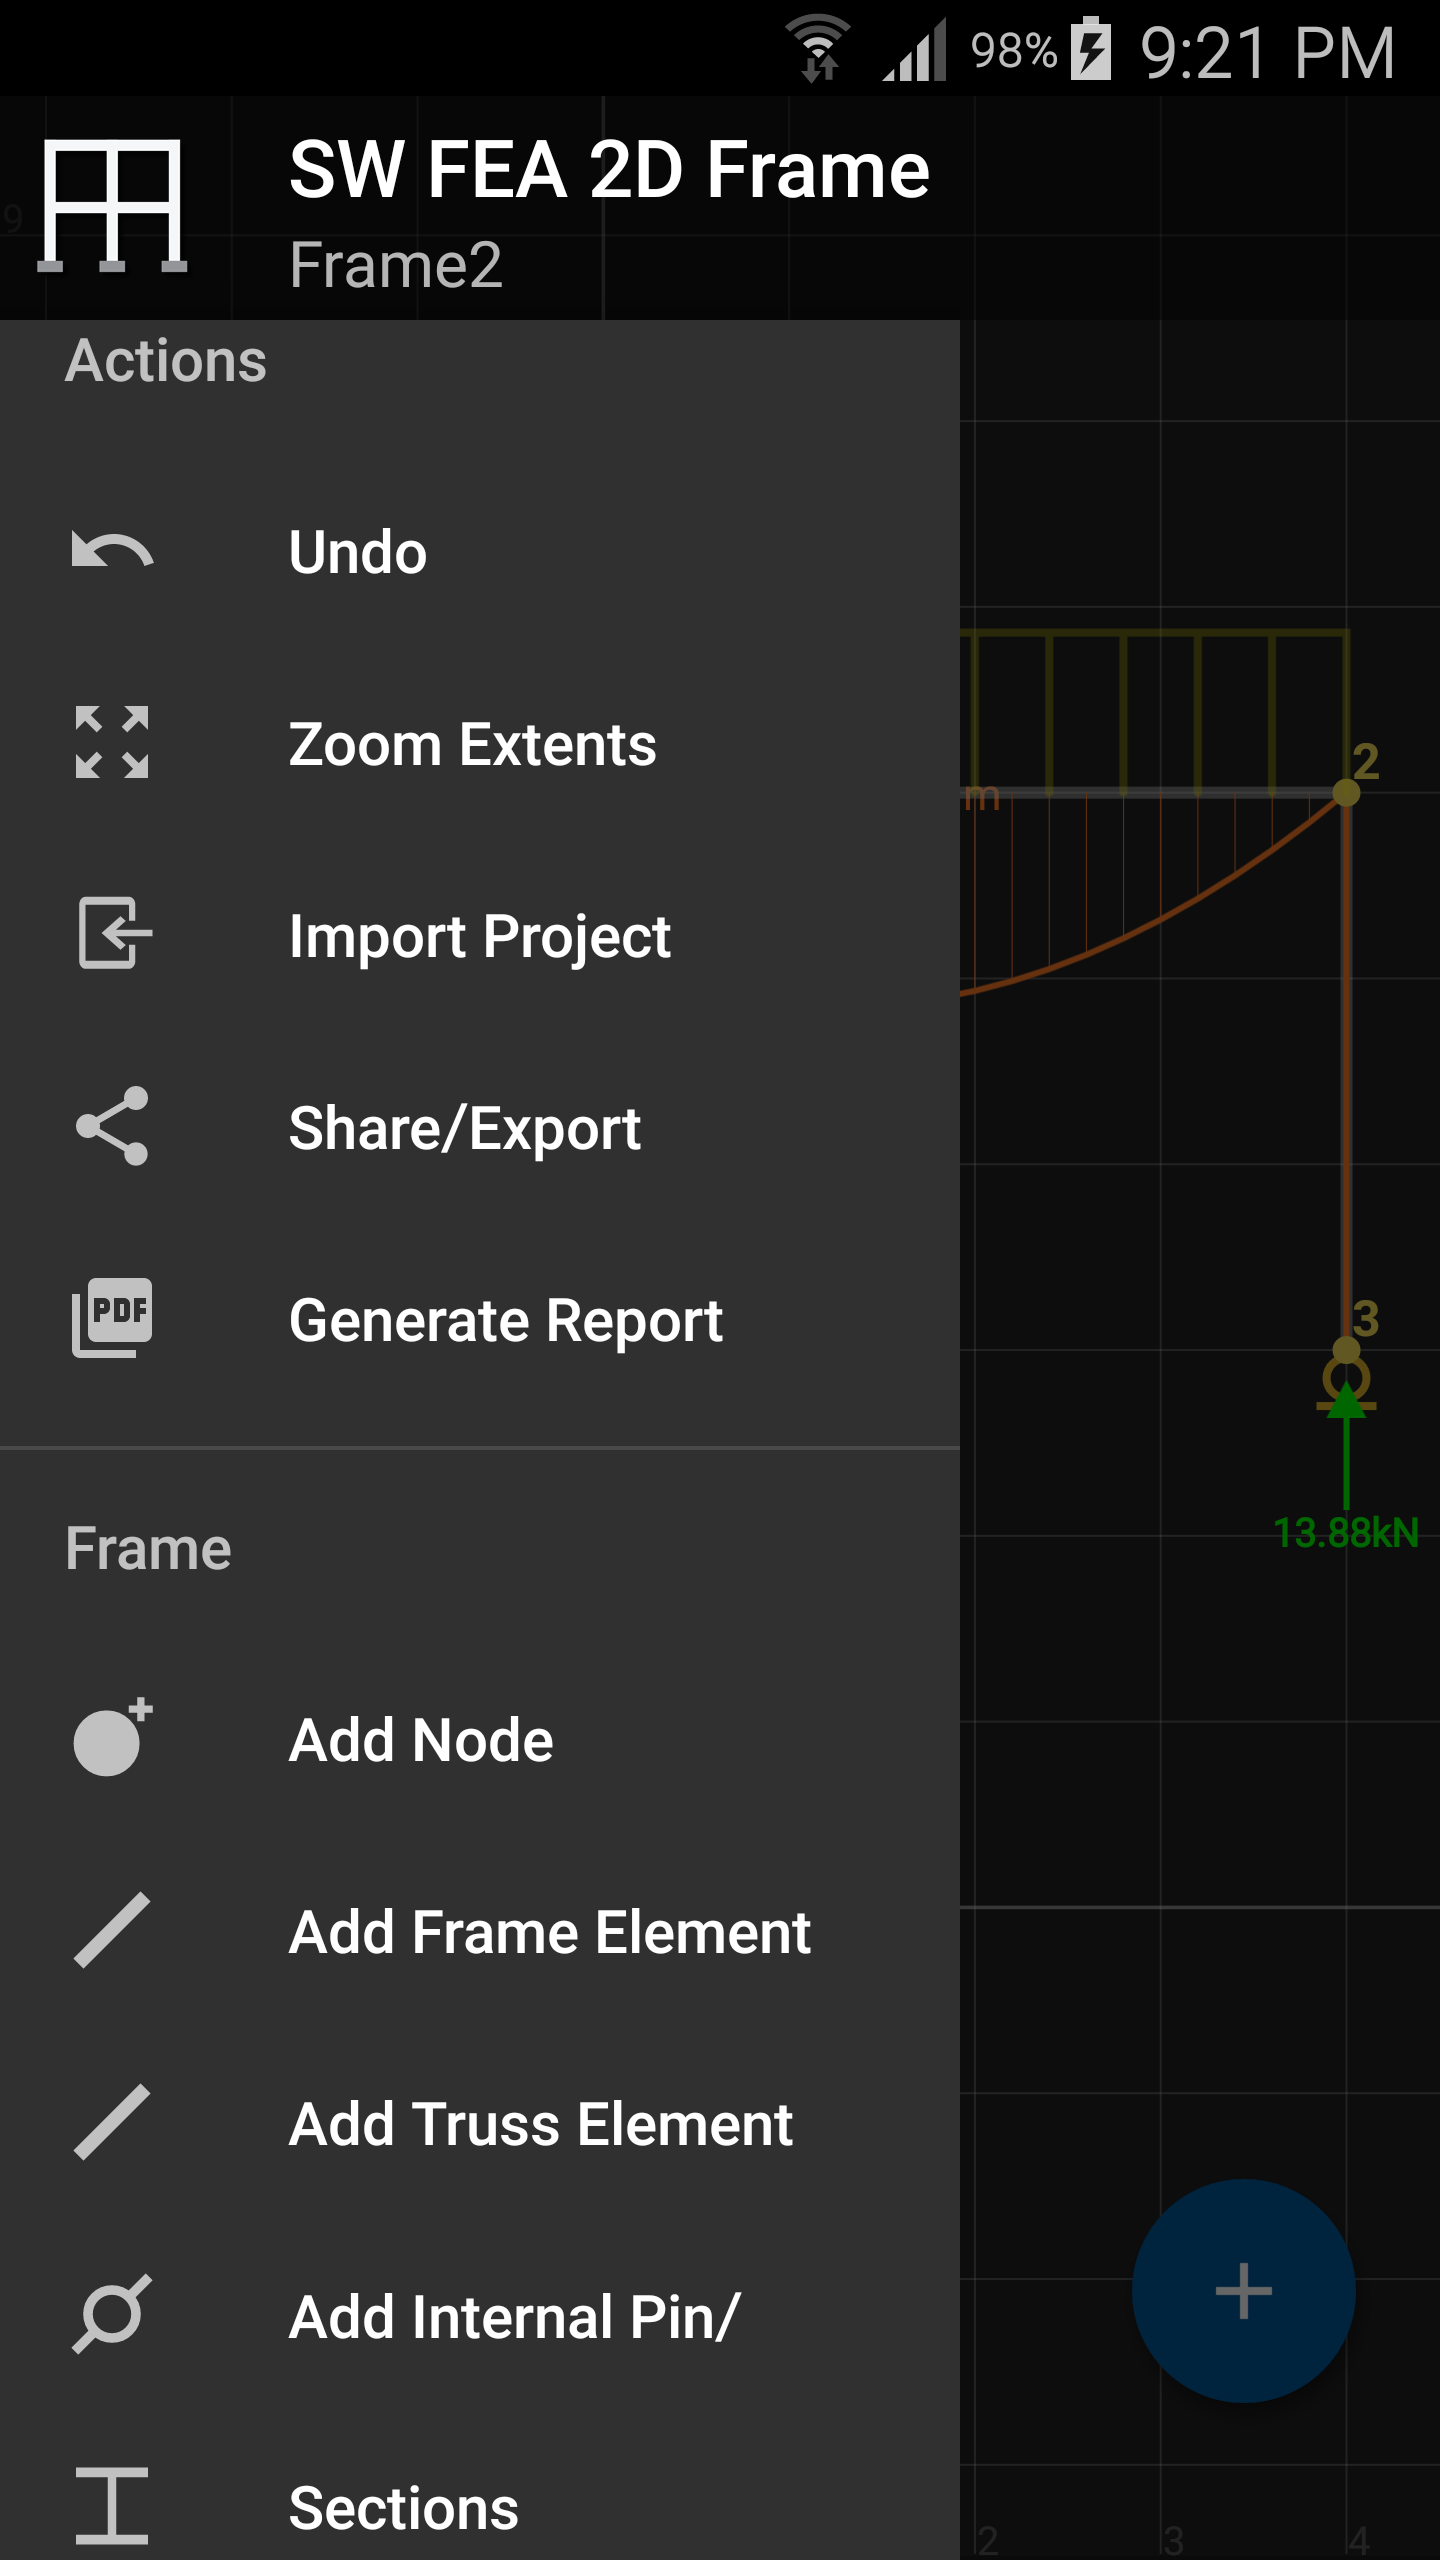Select Add Frame Element option
Viewport: 1440px width, 2560px height.
pyautogui.click(x=549, y=1932)
